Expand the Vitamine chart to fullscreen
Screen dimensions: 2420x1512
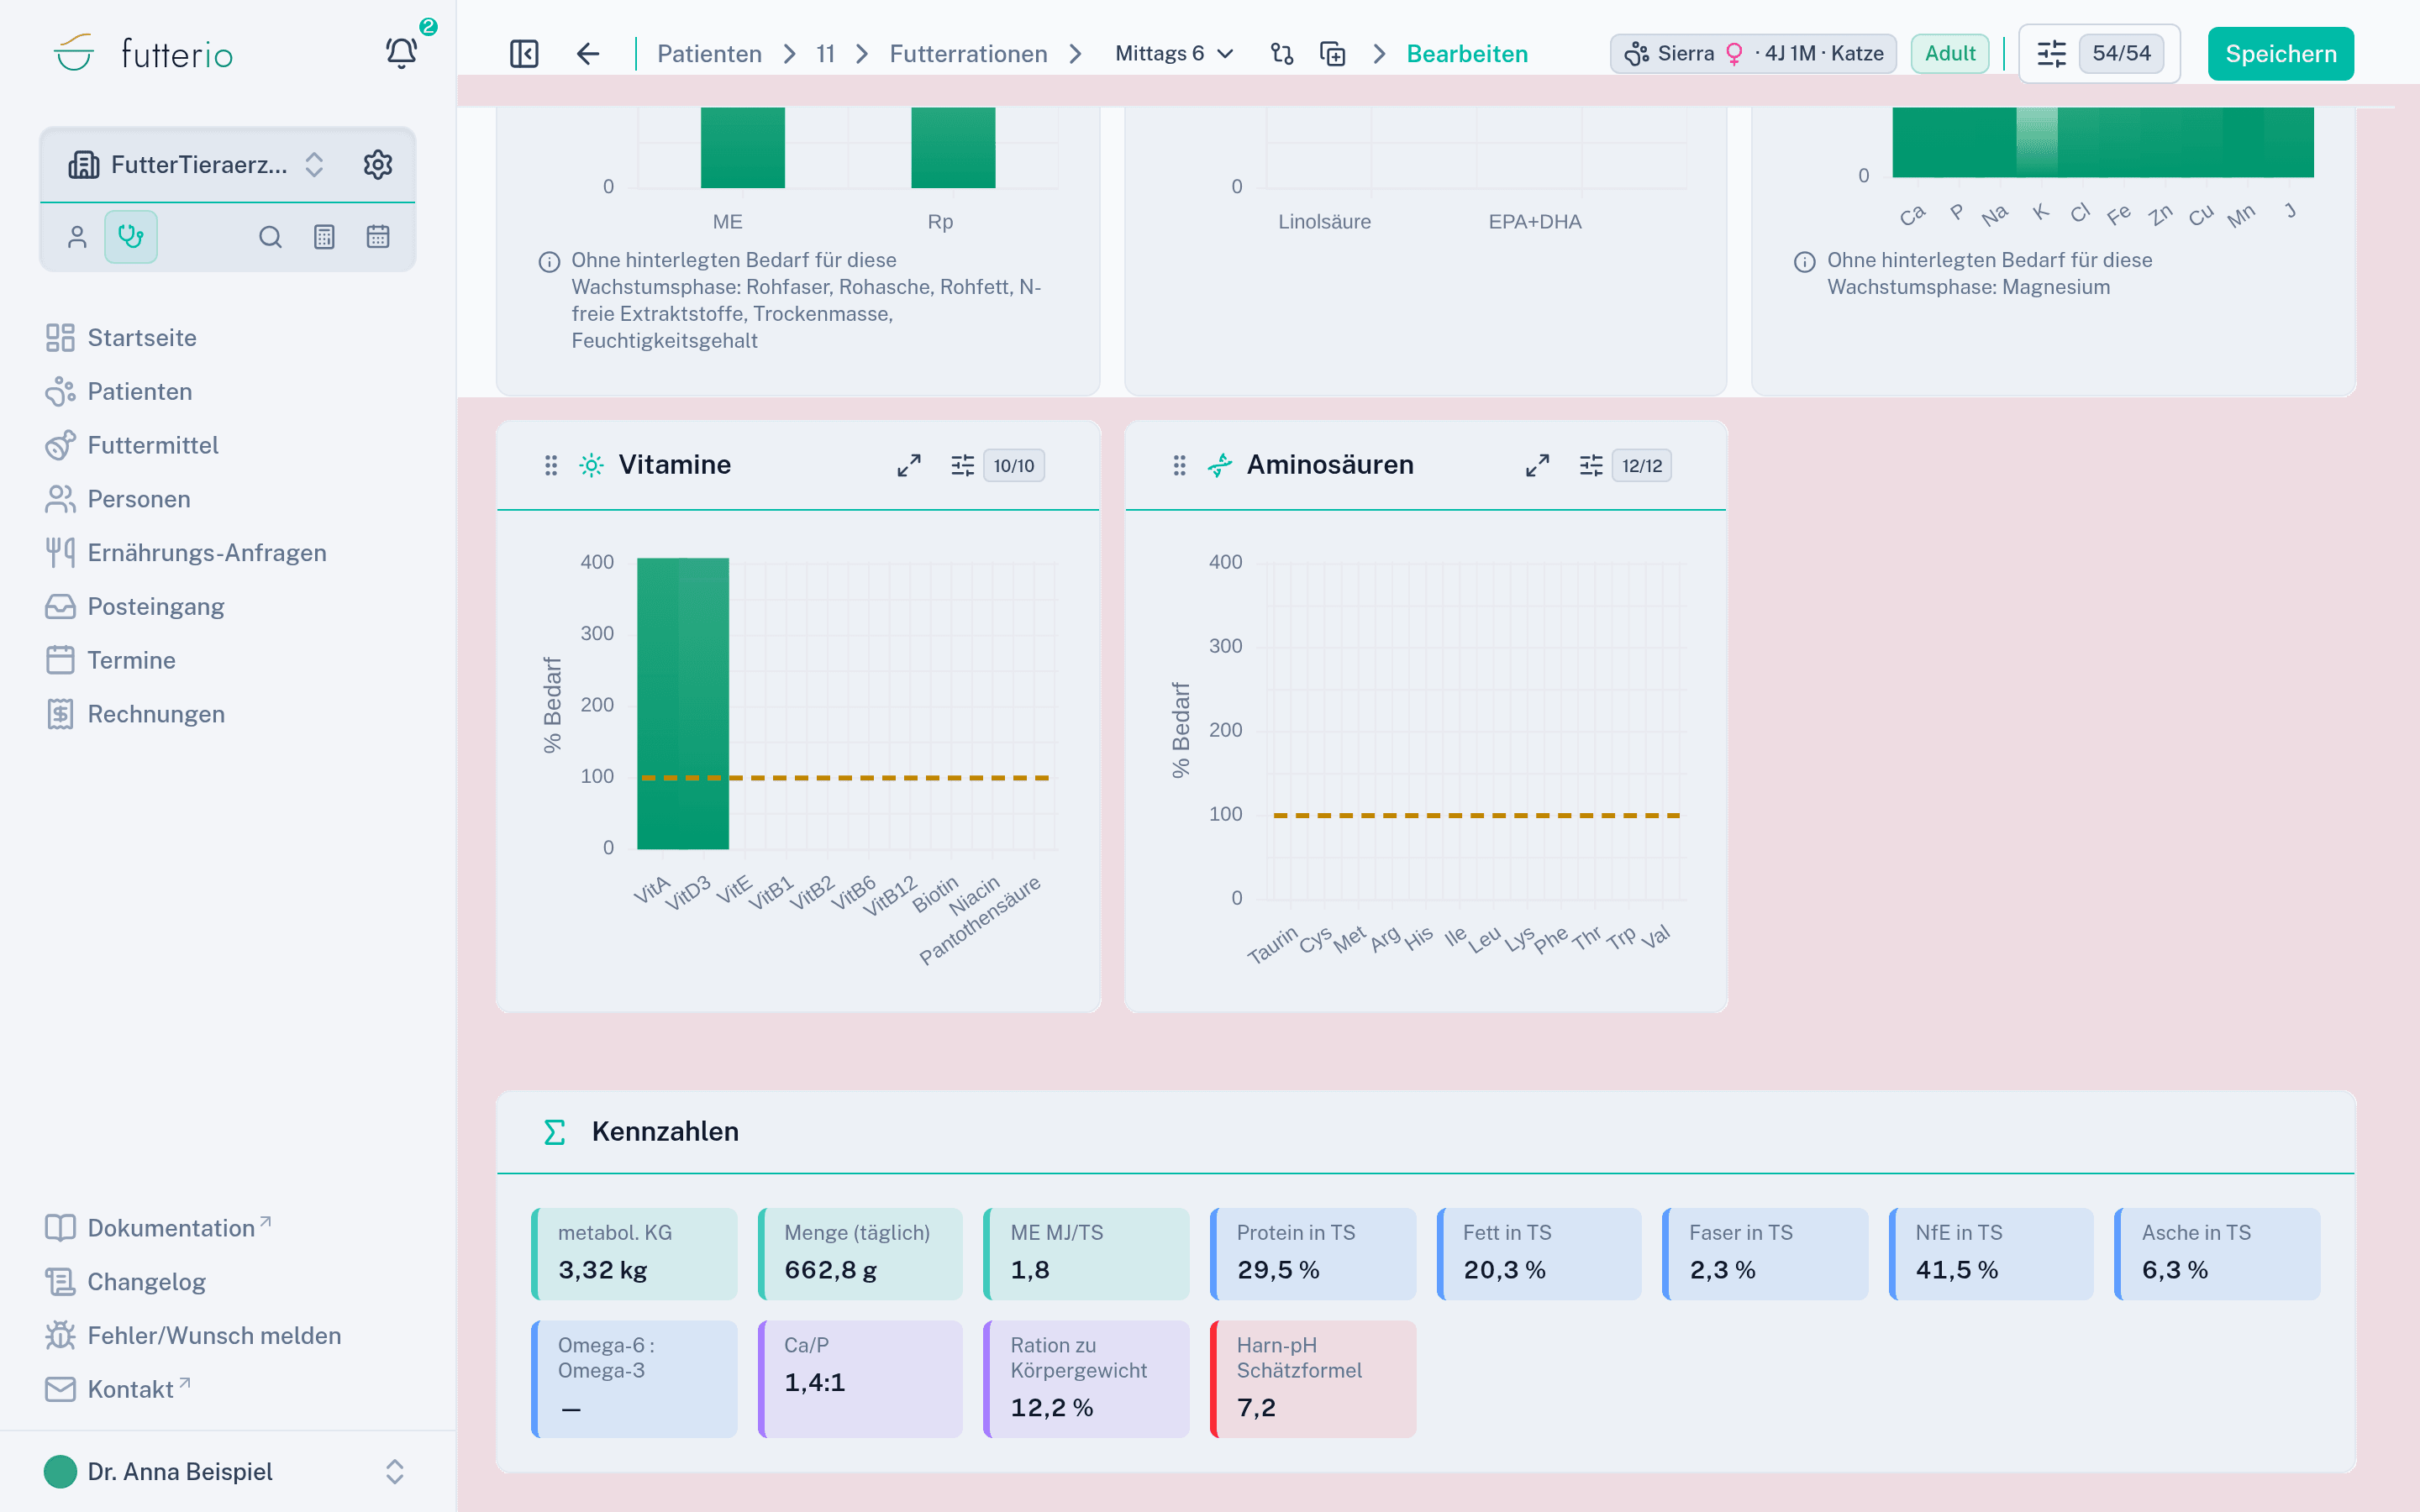[x=909, y=465]
